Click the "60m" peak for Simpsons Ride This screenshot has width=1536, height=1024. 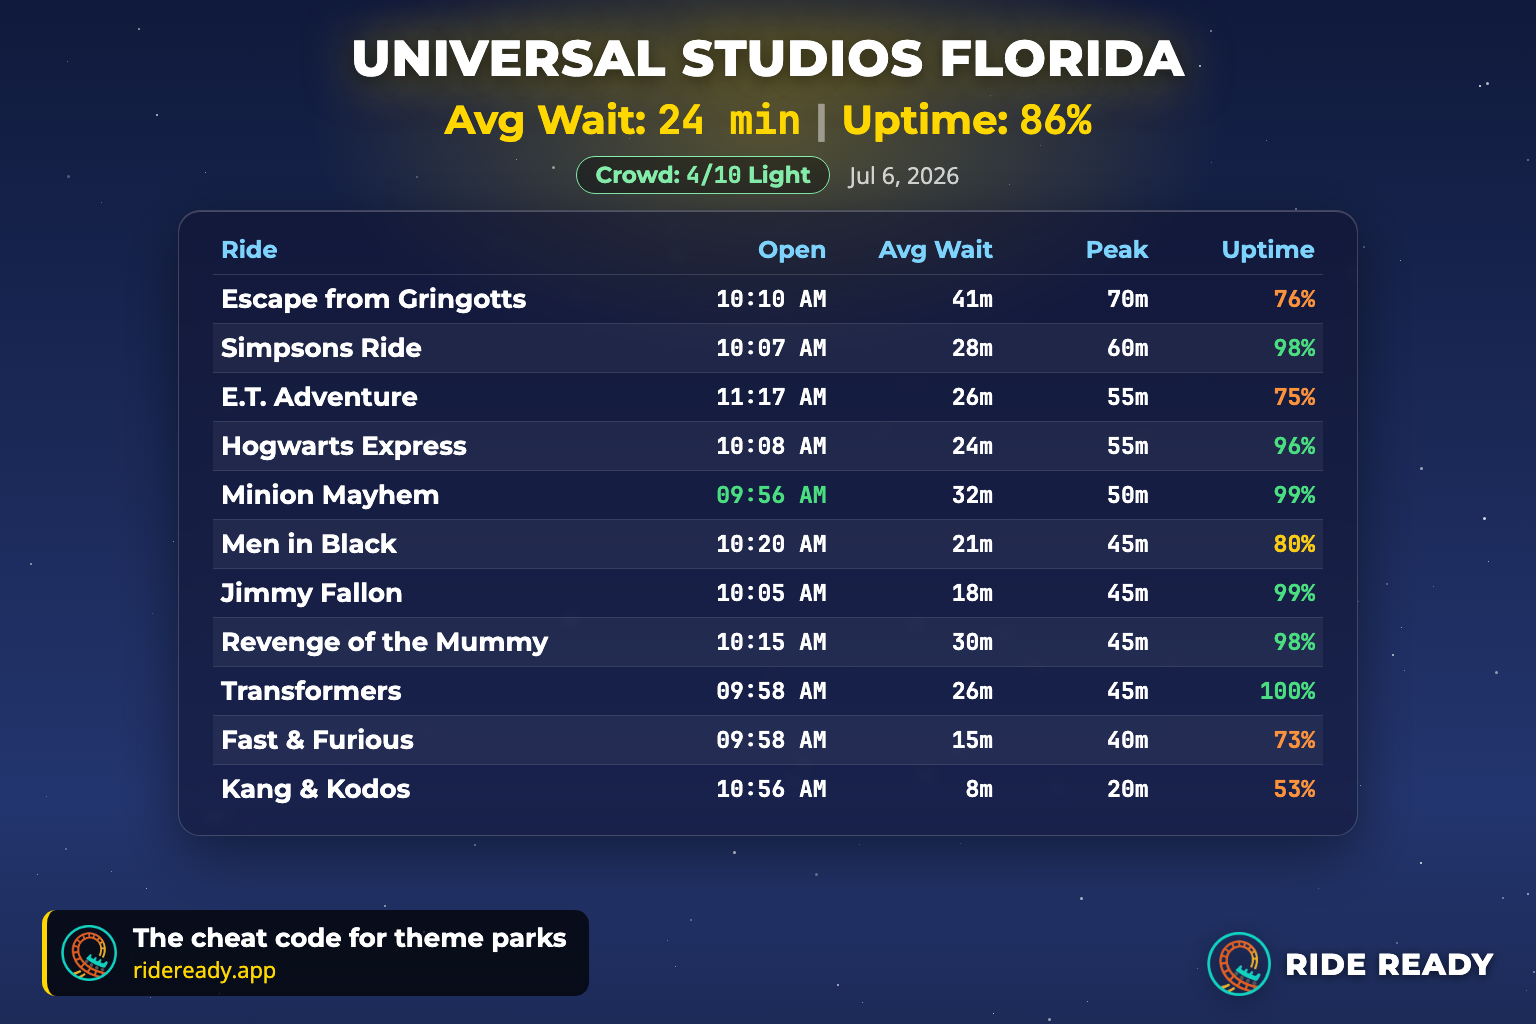click(x=1127, y=348)
